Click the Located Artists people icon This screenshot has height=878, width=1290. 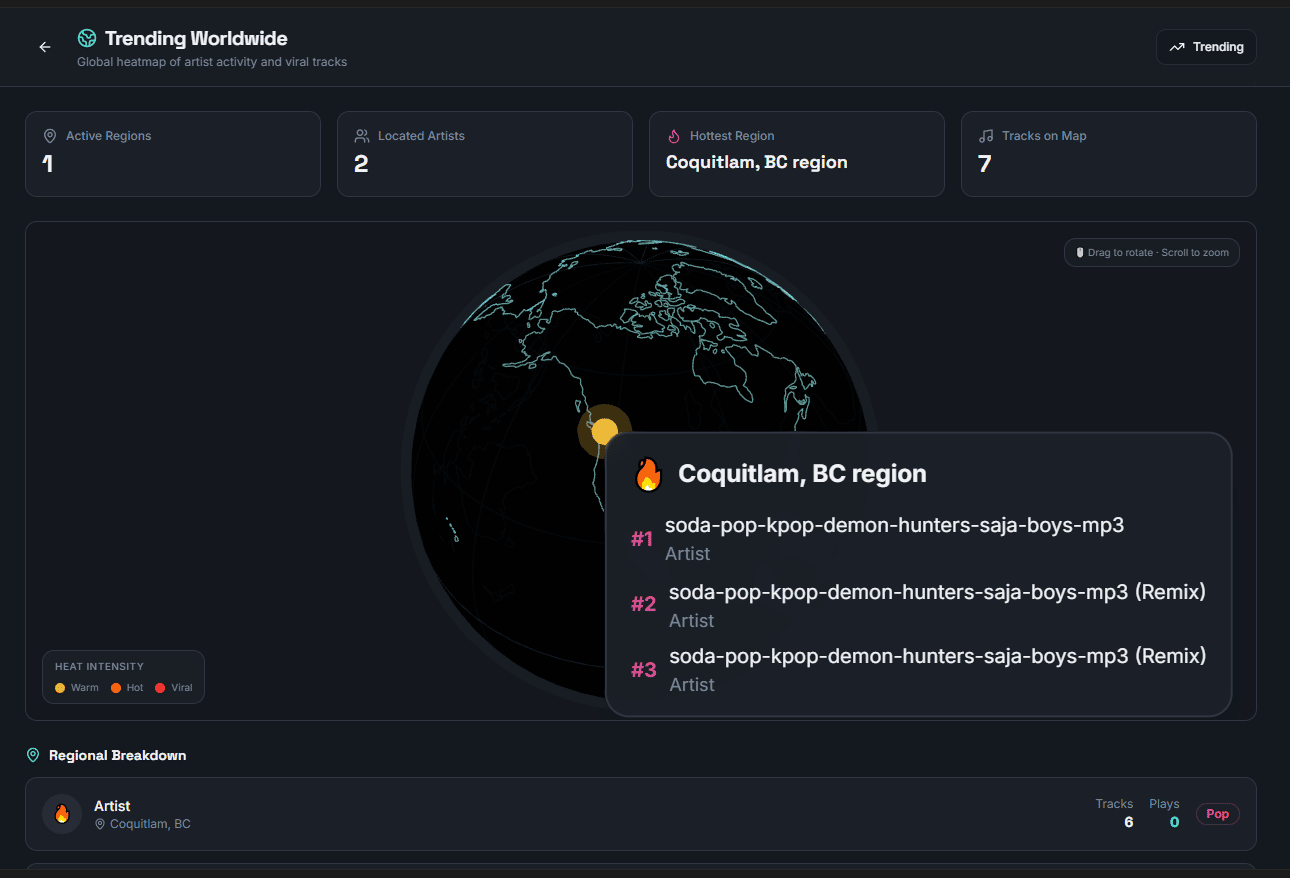coord(362,136)
